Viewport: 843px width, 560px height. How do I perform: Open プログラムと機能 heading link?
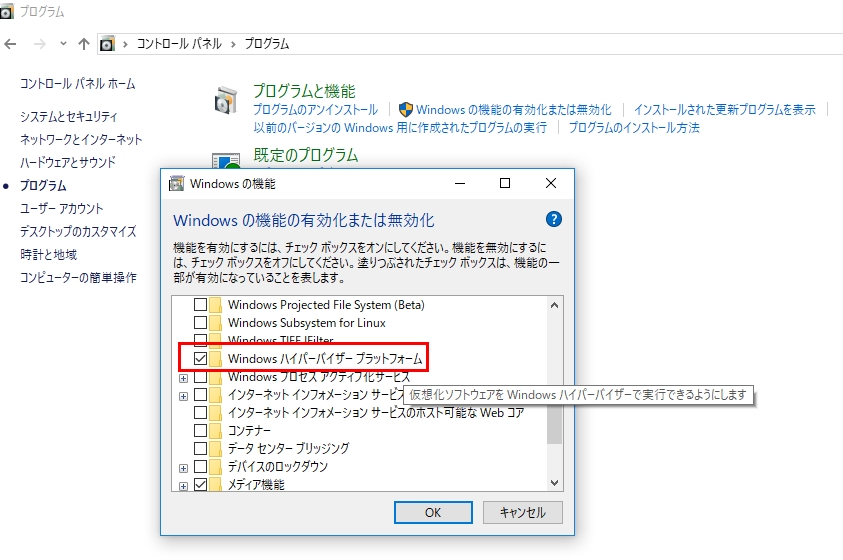coord(304,91)
